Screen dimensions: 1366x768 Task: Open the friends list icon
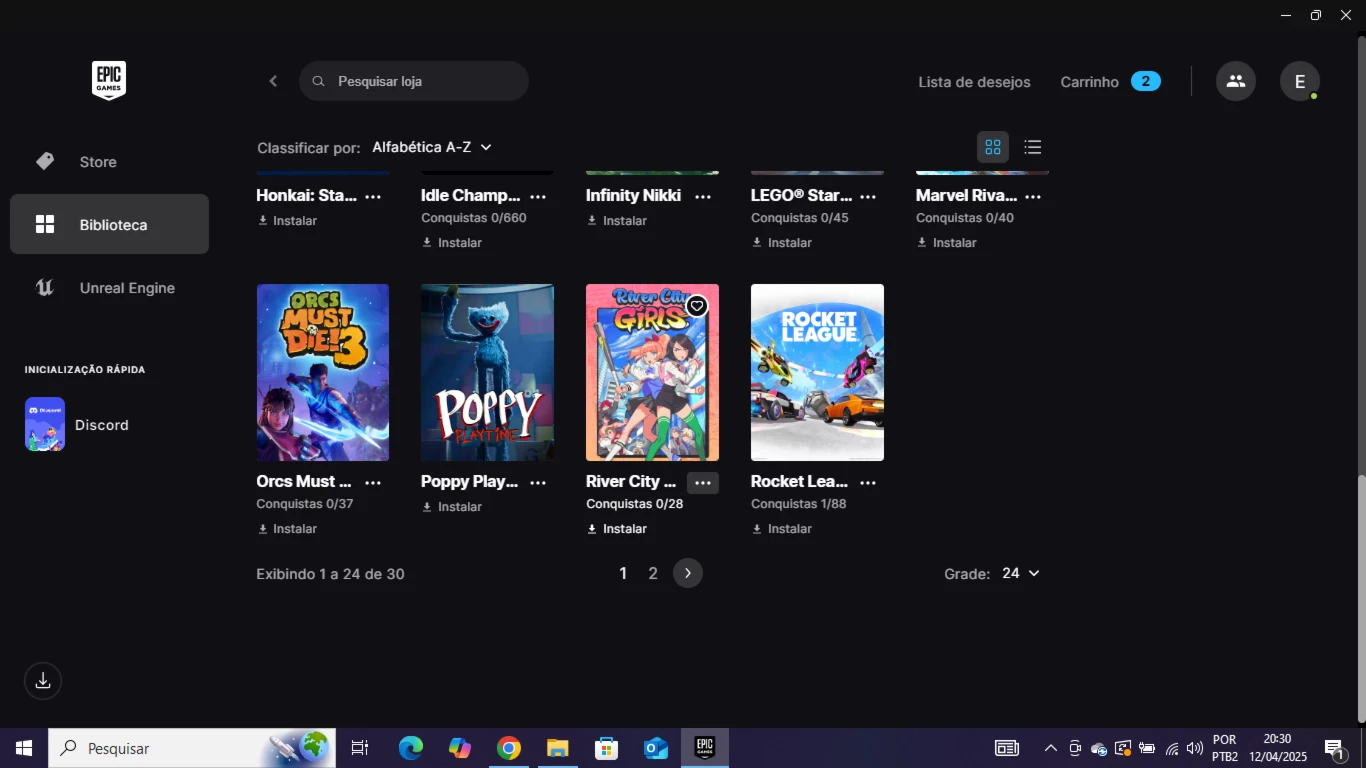tap(1236, 81)
